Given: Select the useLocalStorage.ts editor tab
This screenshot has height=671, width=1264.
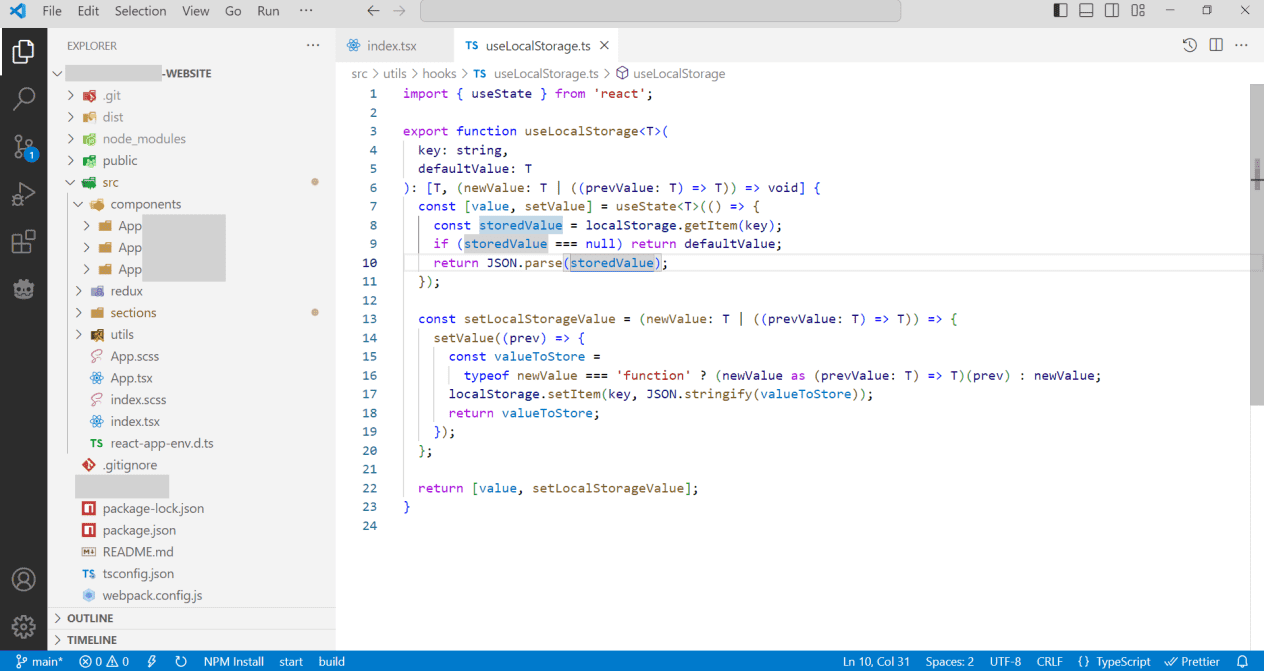Looking at the screenshot, I should click(x=535, y=46).
